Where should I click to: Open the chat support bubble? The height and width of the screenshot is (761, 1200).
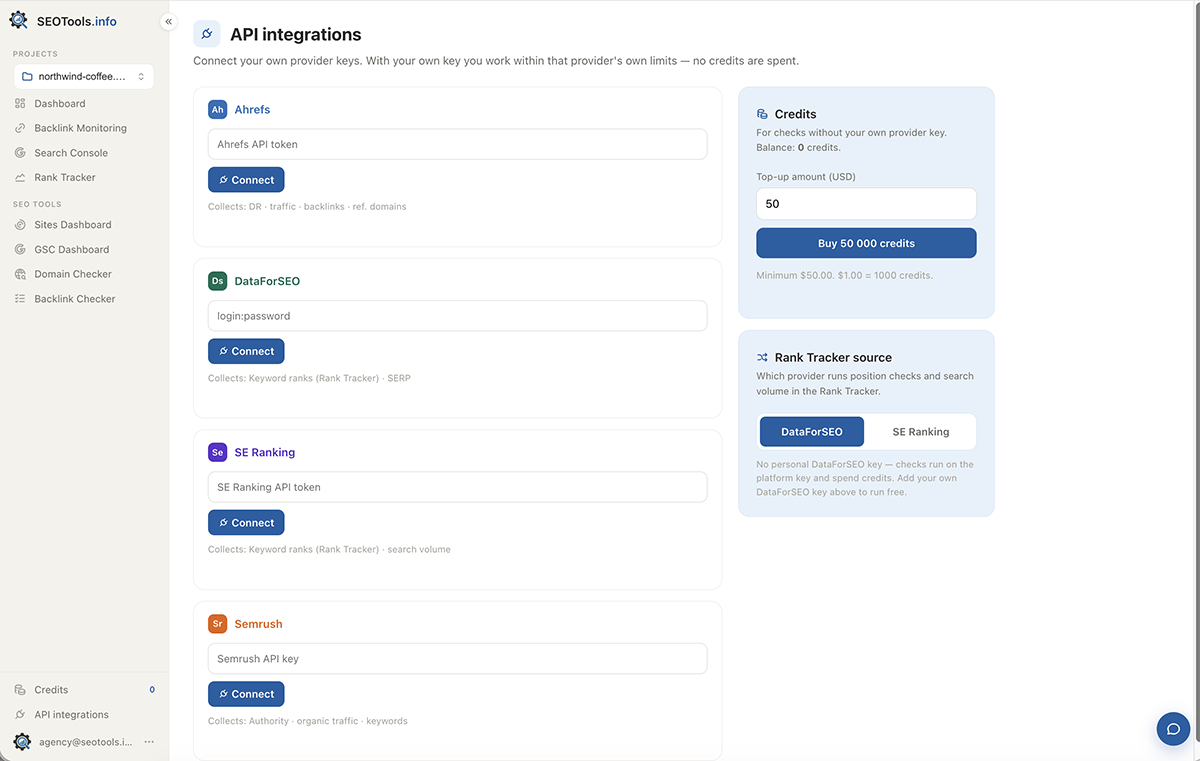[x=1173, y=729]
